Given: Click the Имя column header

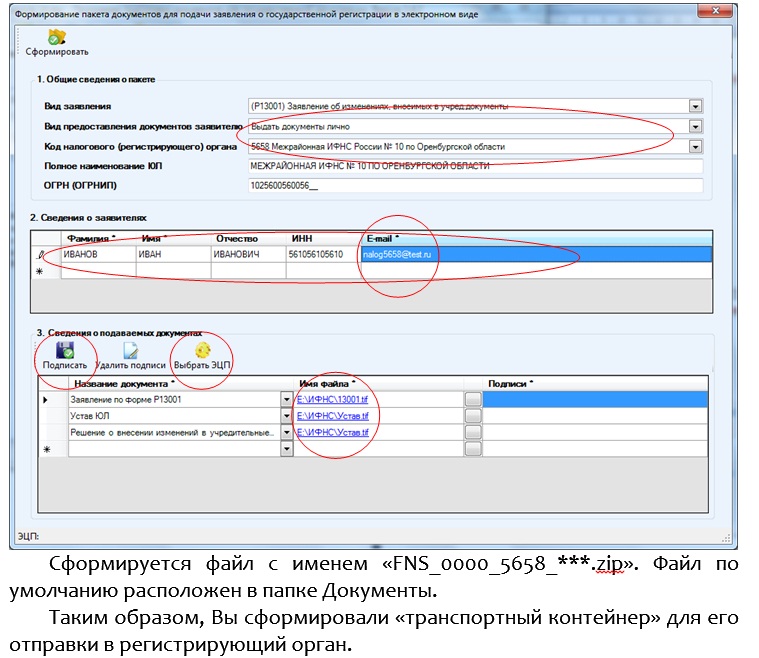Looking at the screenshot, I should [x=173, y=239].
